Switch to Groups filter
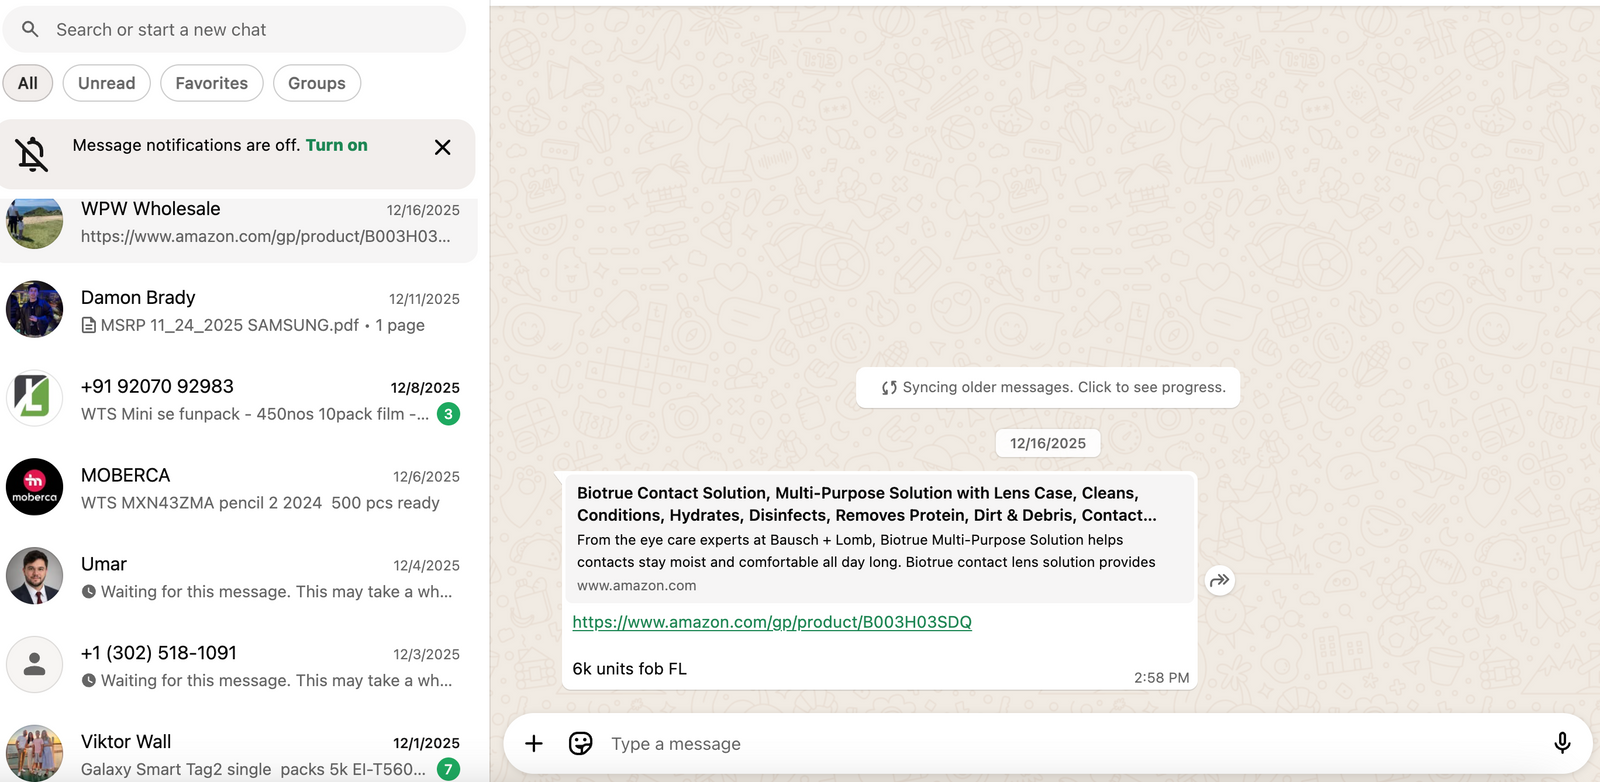The width and height of the screenshot is (1600, 782). click(316, 83)
